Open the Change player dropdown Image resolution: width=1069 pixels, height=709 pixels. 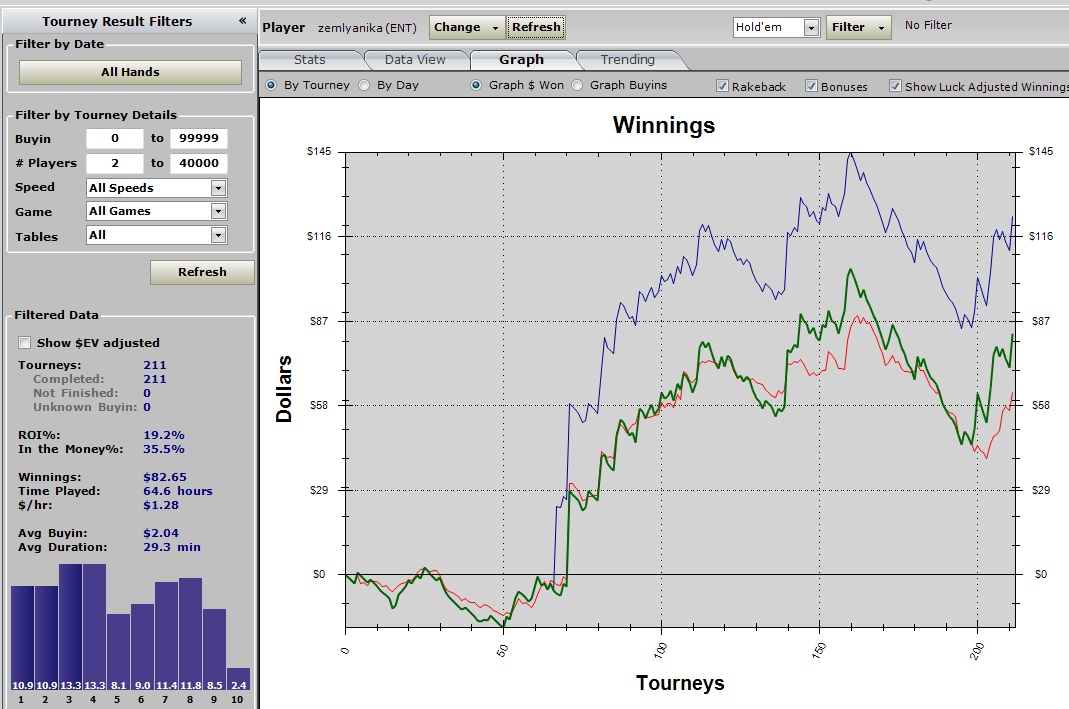(467, 27)
